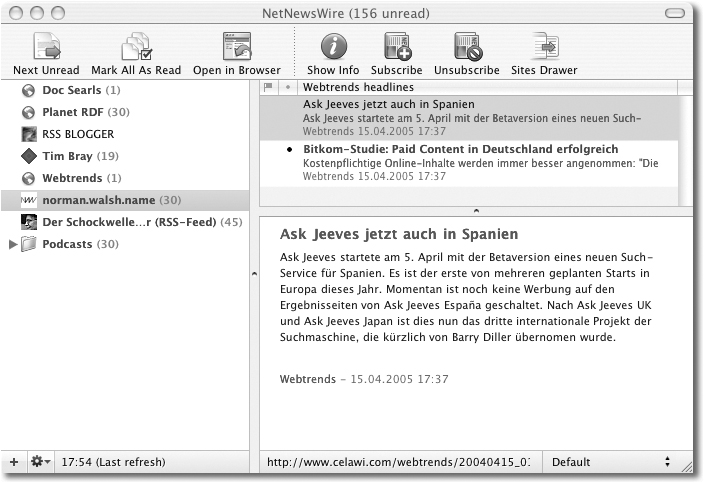Click the RSS BLOGGER feed icon

coord(29,134)
